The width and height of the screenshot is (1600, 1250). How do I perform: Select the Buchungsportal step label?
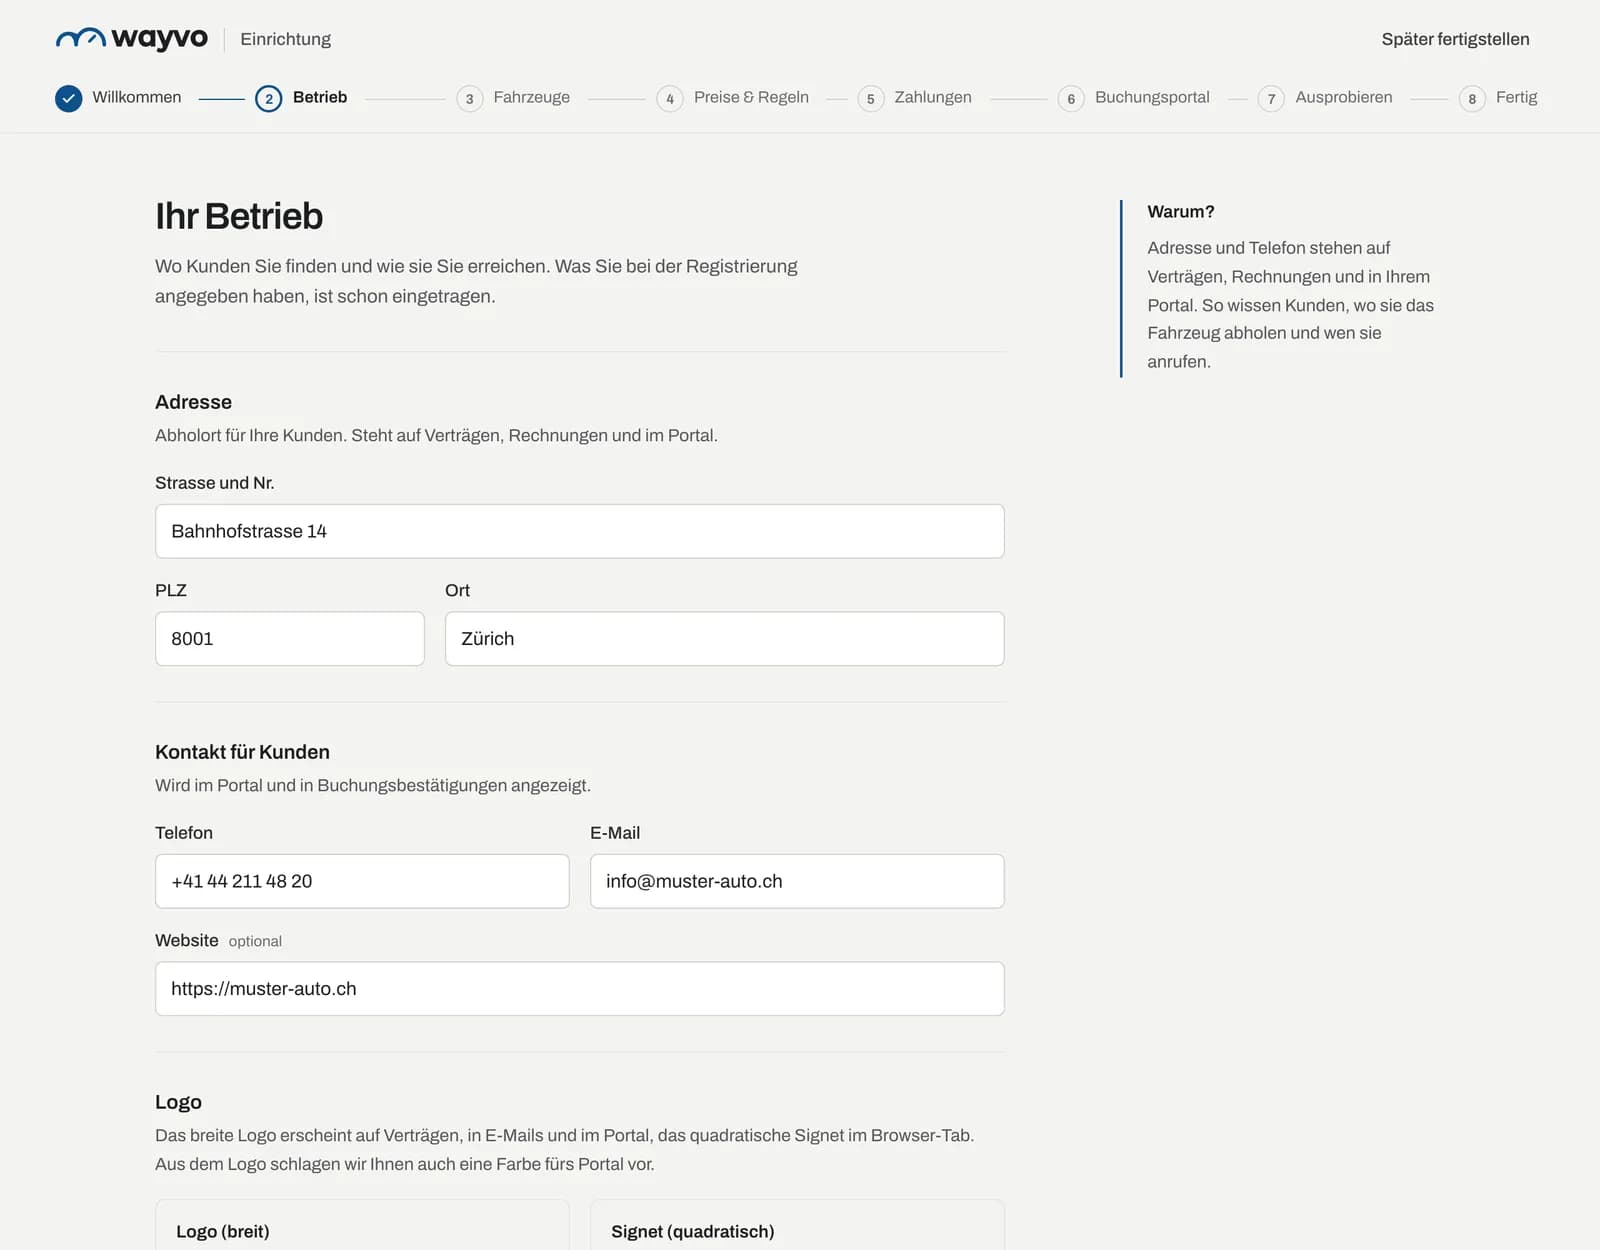coord(1152,97)
